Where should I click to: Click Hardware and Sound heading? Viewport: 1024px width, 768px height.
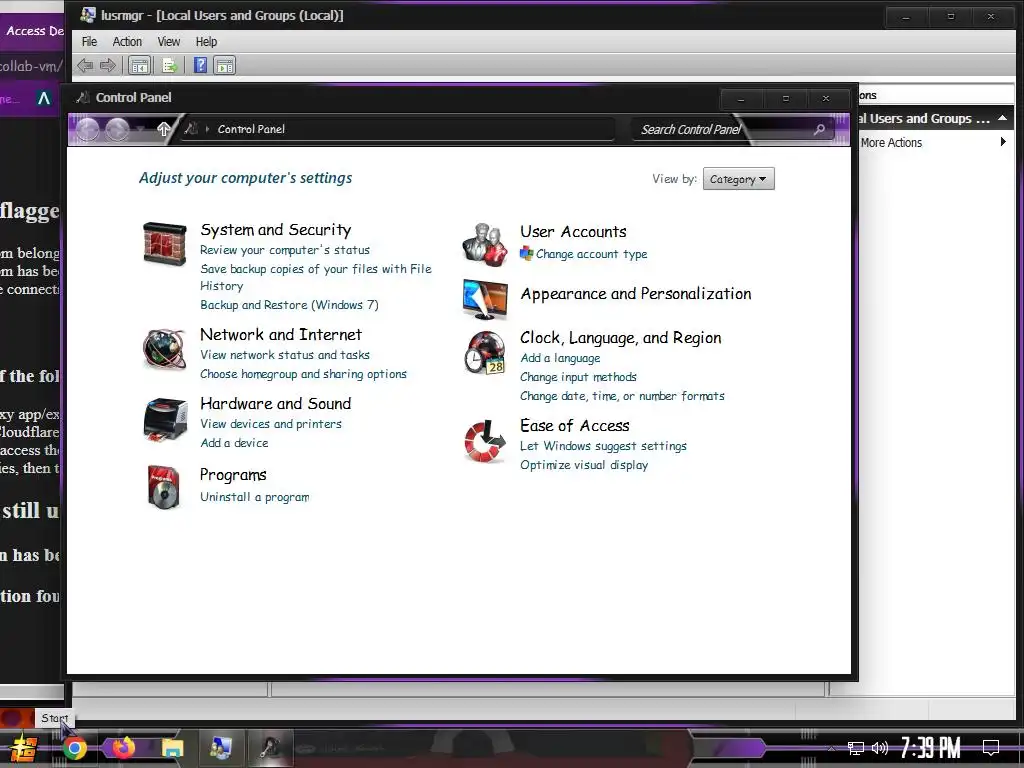(276, 404)
